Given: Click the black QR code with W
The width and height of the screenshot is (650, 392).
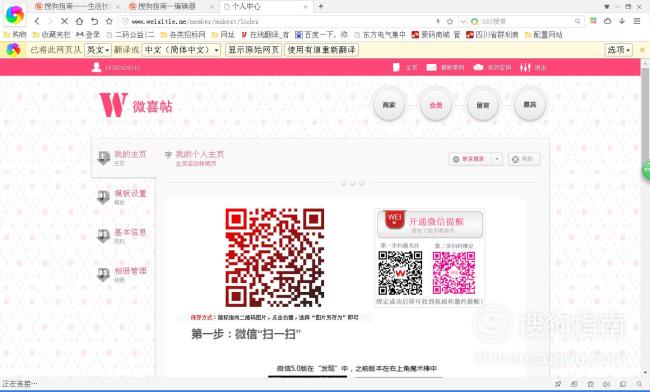Looking at the screenshot, I should (x=400, y=273).
